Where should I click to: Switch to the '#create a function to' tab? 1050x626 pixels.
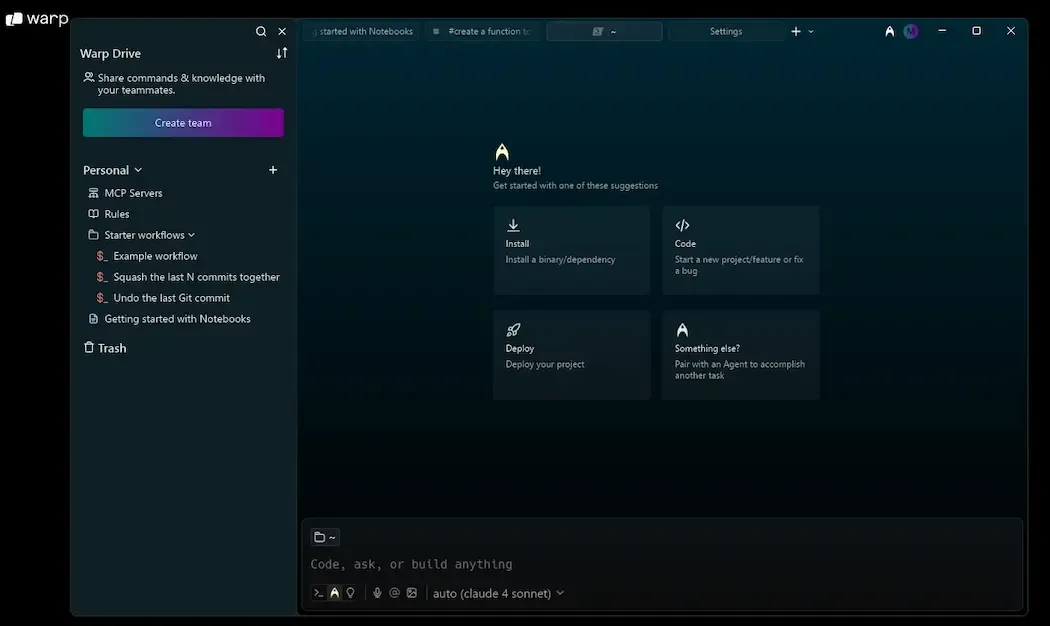[x=483, y=31]
